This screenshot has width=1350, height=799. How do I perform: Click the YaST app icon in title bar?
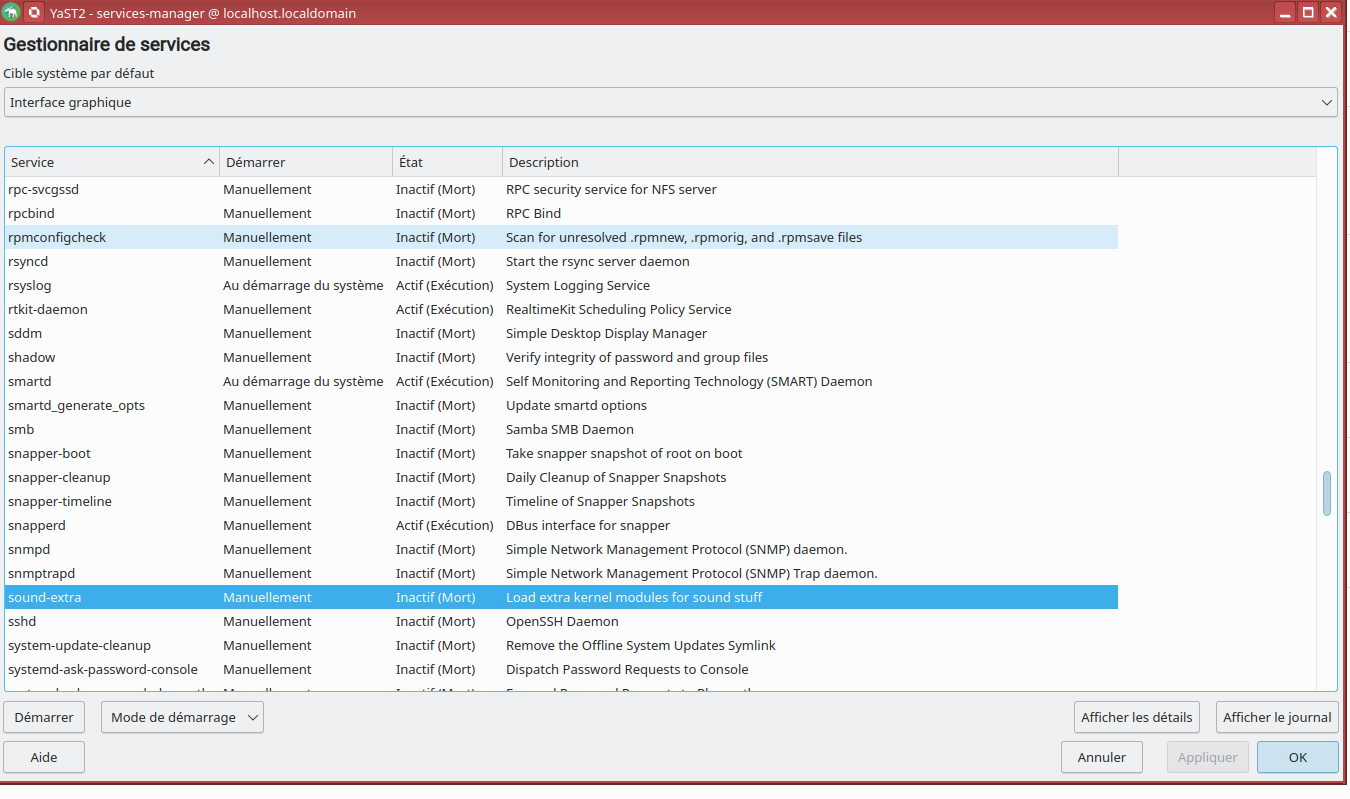[12, 13]
